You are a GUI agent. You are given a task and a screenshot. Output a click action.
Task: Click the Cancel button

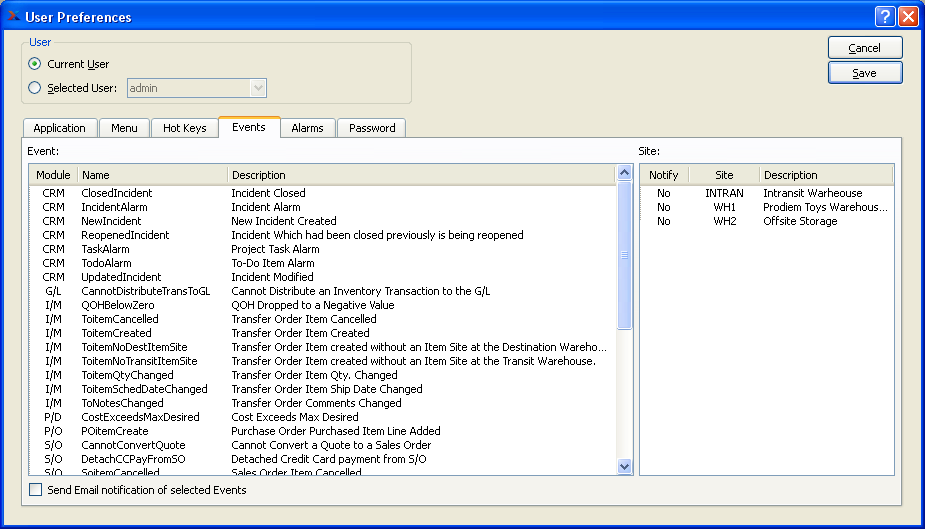[x=864, y=48]
